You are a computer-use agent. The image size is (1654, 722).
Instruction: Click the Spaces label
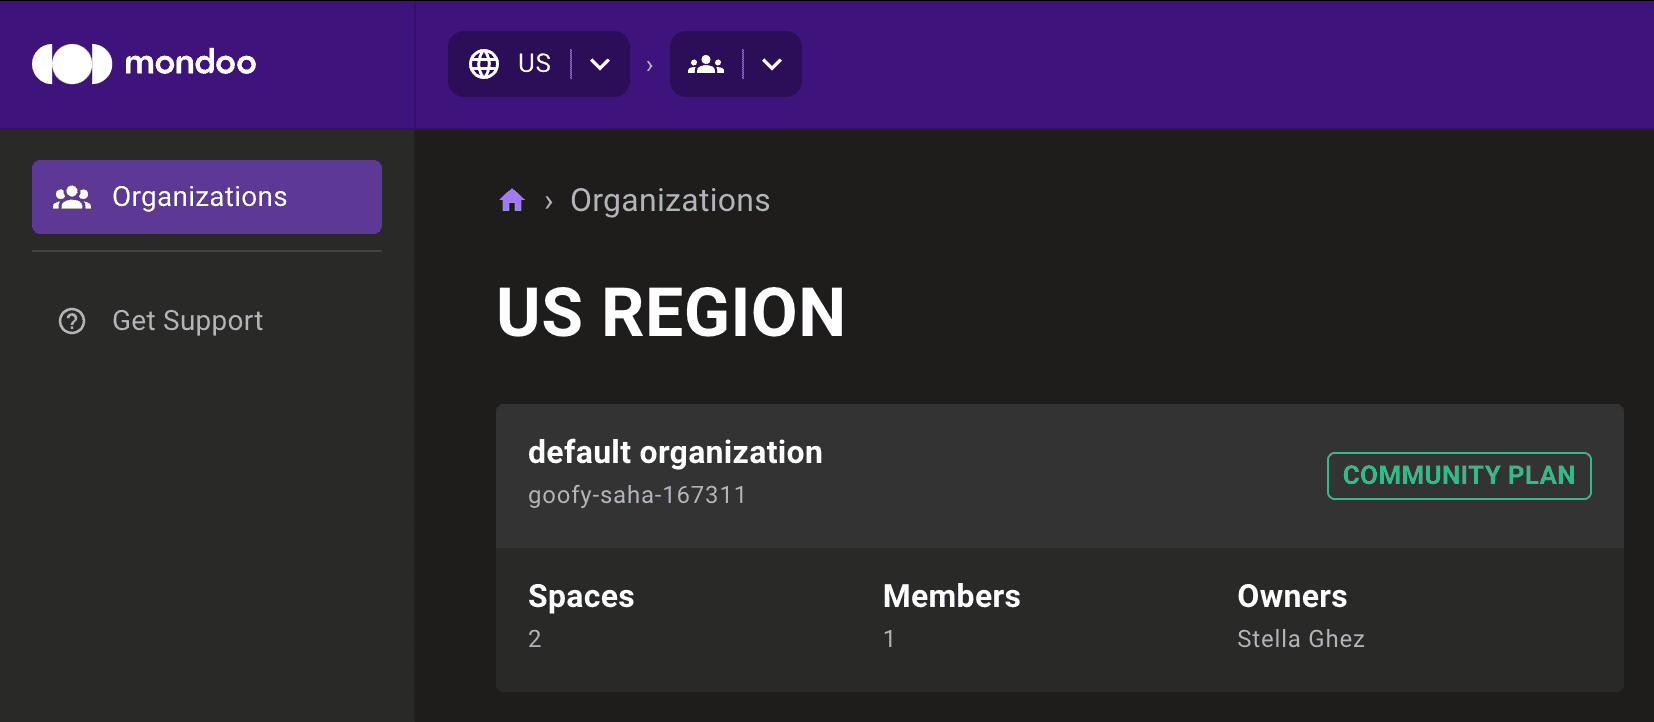(581, 596)
